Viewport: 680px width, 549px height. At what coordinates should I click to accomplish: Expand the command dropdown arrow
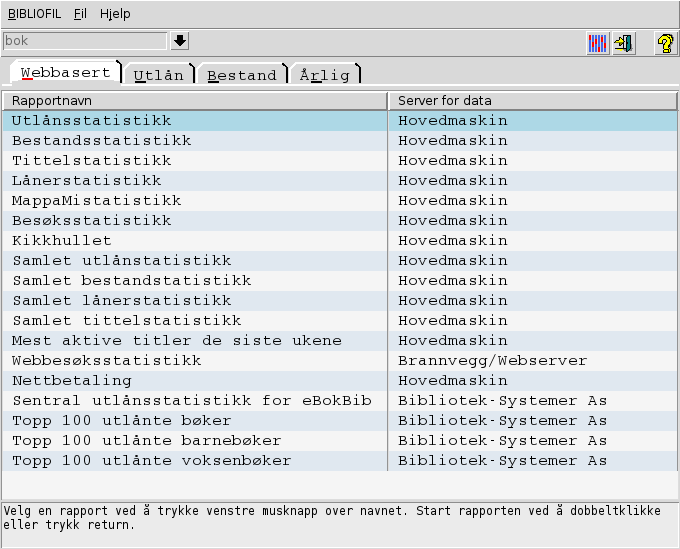coord(180,41)
